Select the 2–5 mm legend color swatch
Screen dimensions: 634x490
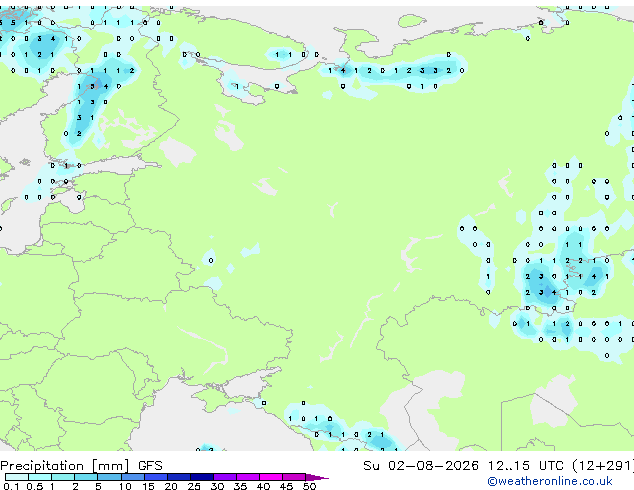86,477
